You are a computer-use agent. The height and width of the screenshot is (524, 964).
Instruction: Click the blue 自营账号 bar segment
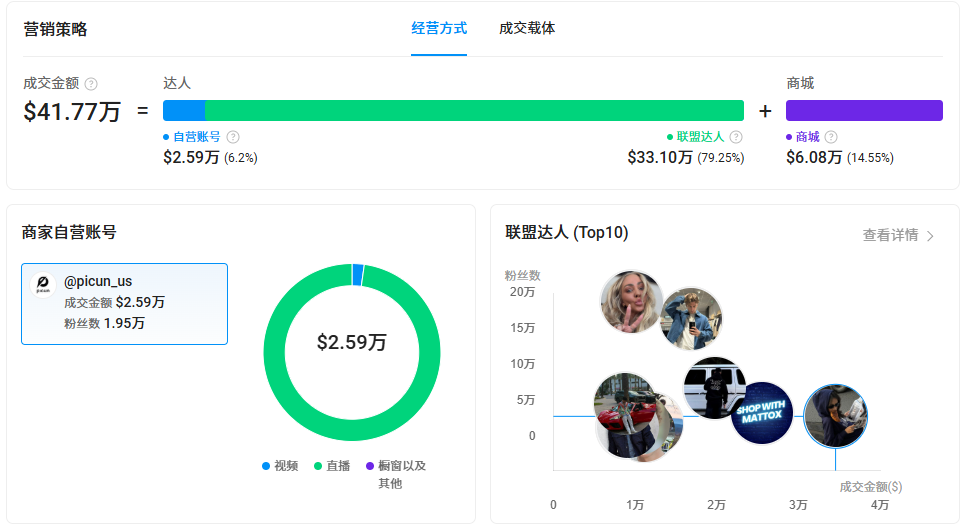(184, 110)
